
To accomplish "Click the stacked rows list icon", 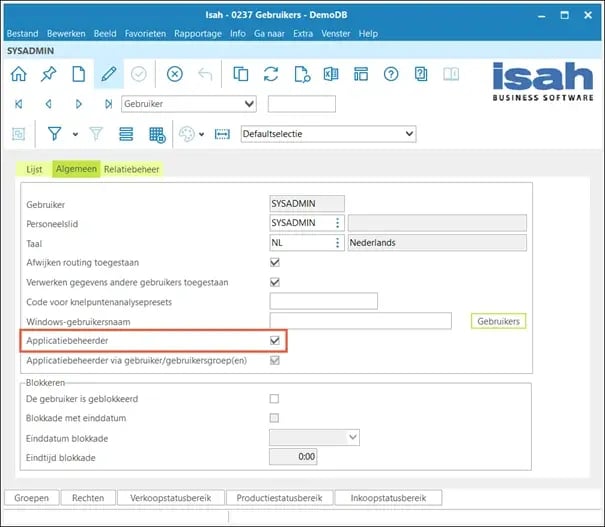I will pyautogui.click(x=126, y=134).
